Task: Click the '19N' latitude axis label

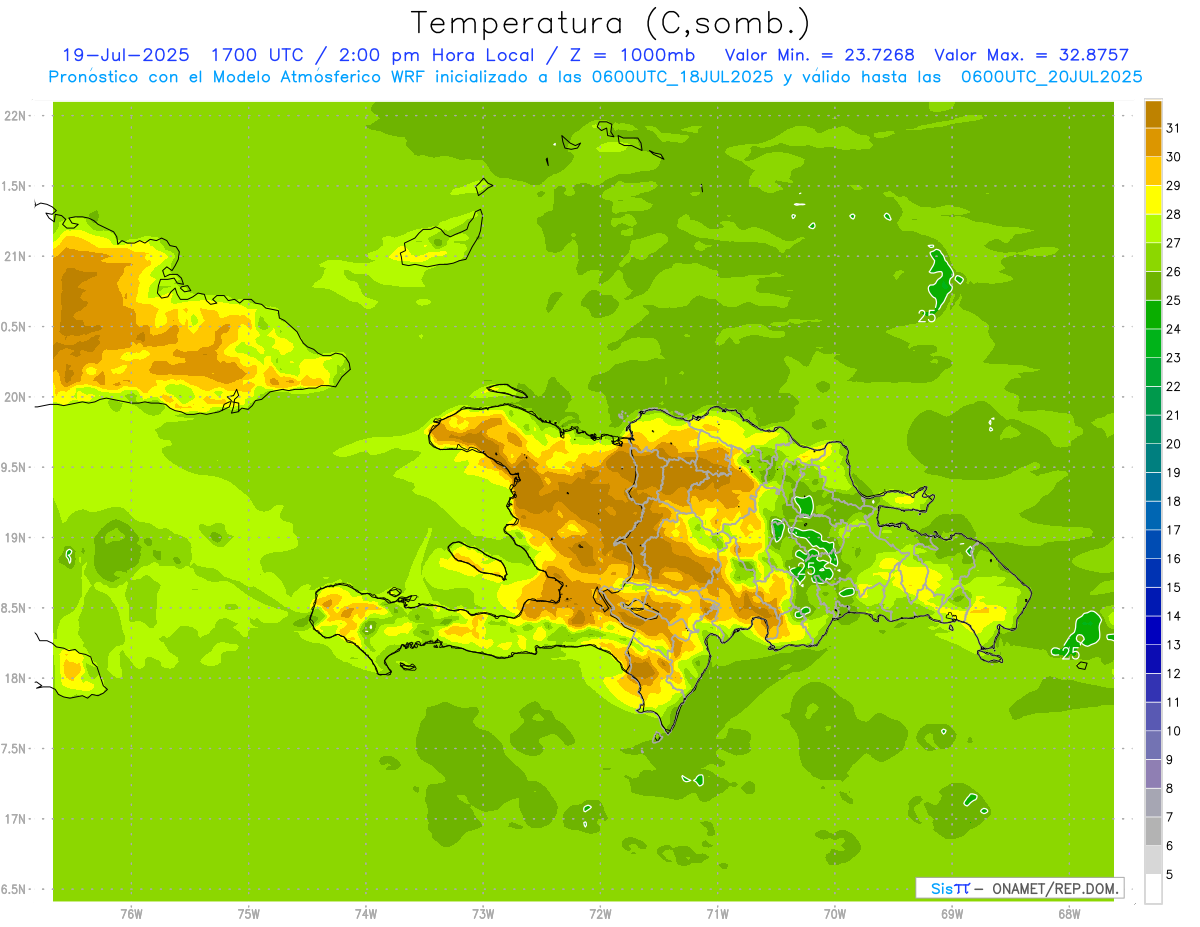Action: pyautogui.click(x=16, y=538)
